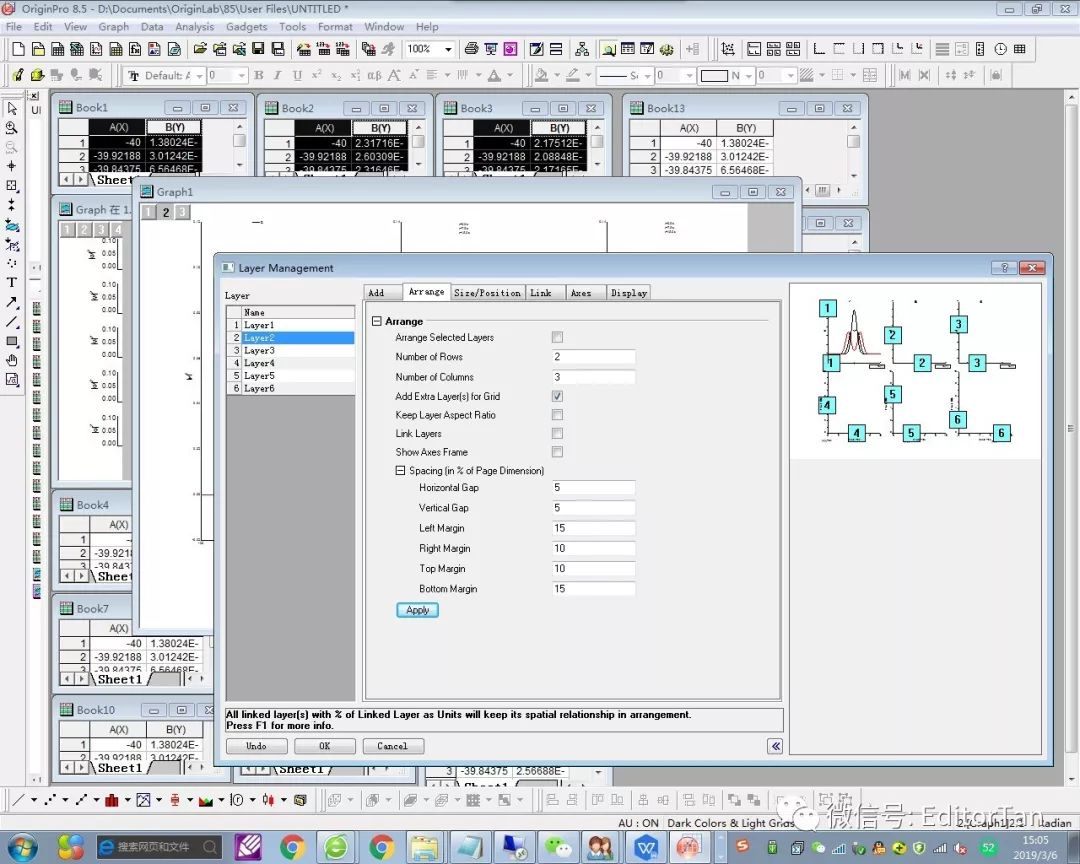Open the Analysis menu
Viewport: 1080px width, 864px height.
pos(194,27)
